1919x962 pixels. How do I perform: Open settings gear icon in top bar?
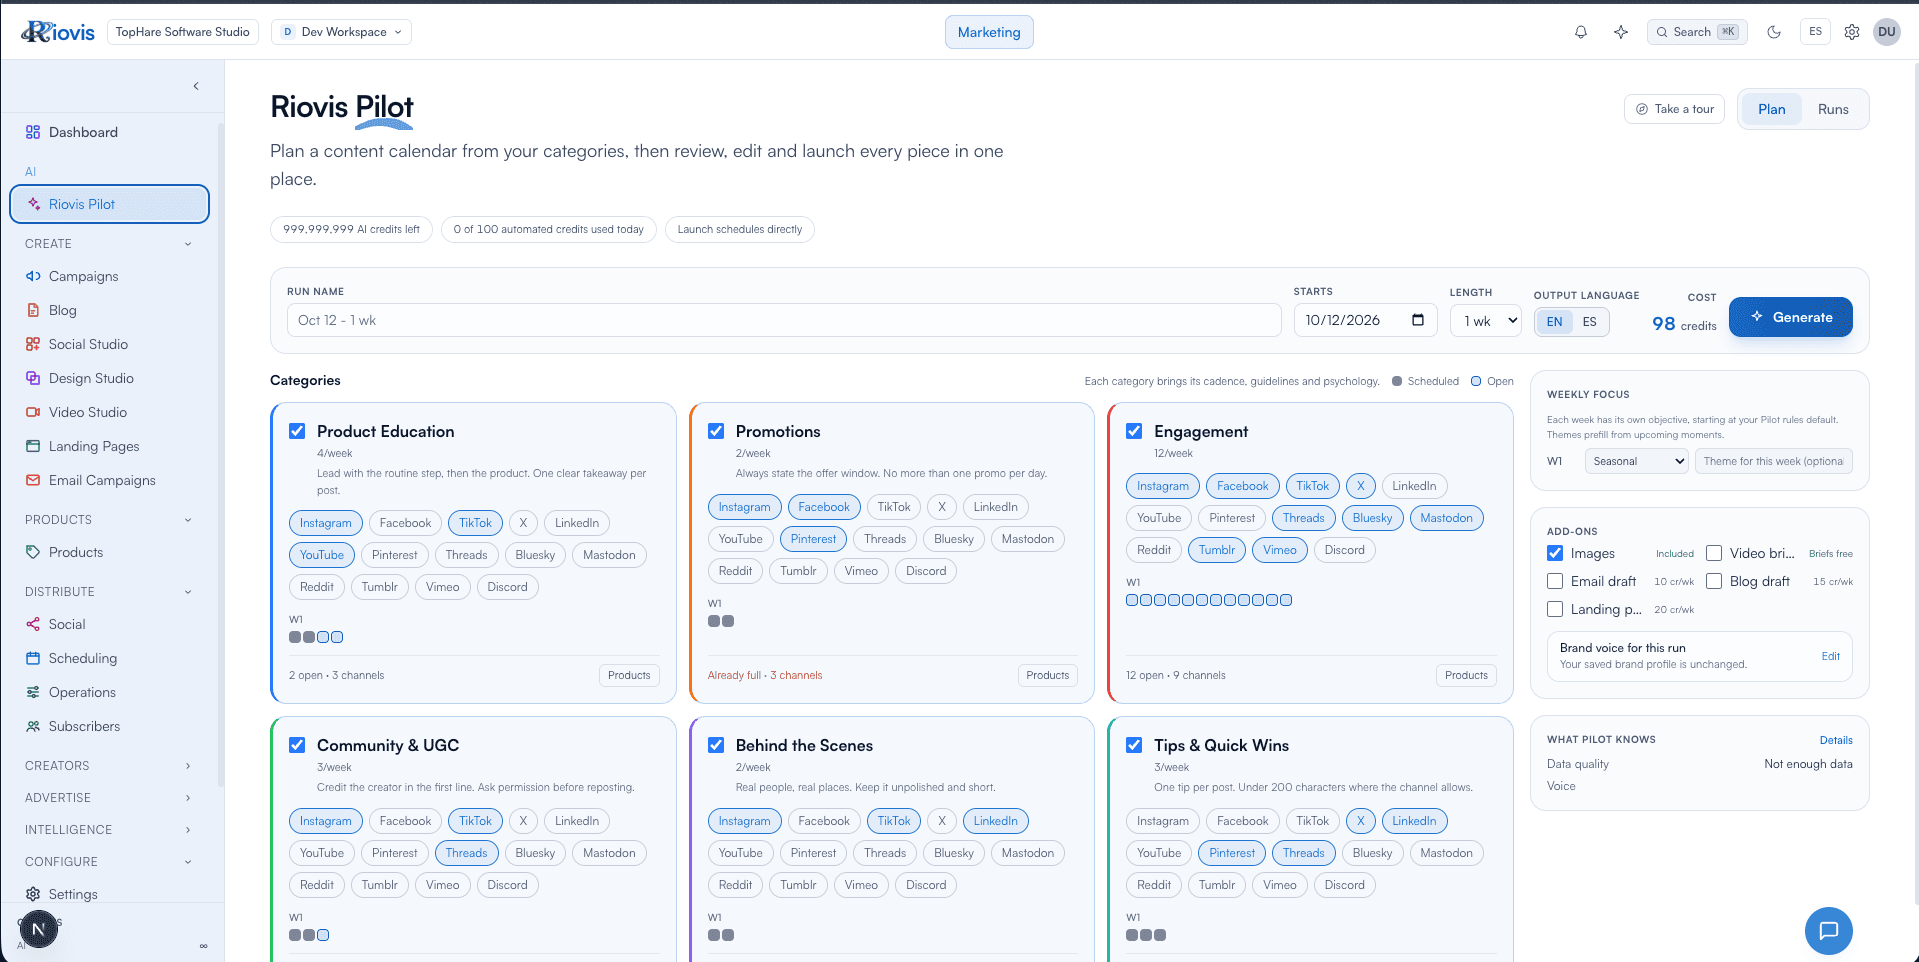click(x=1852, y=32)
